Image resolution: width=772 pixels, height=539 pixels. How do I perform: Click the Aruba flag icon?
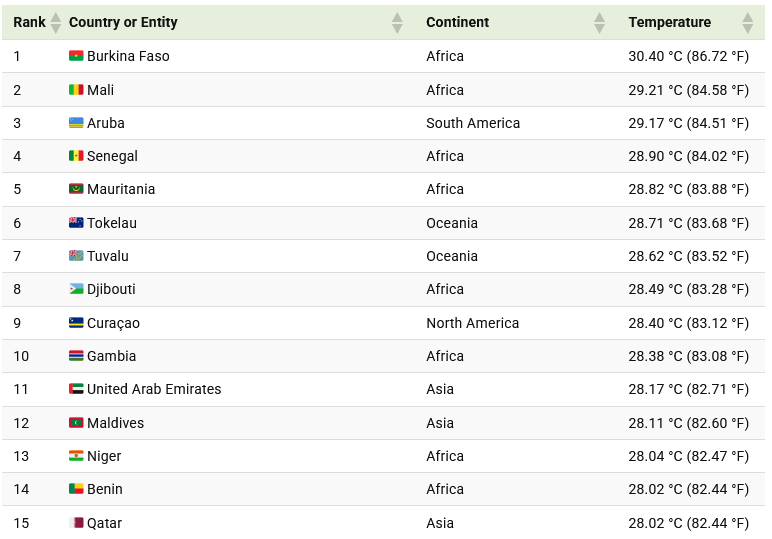76,123
